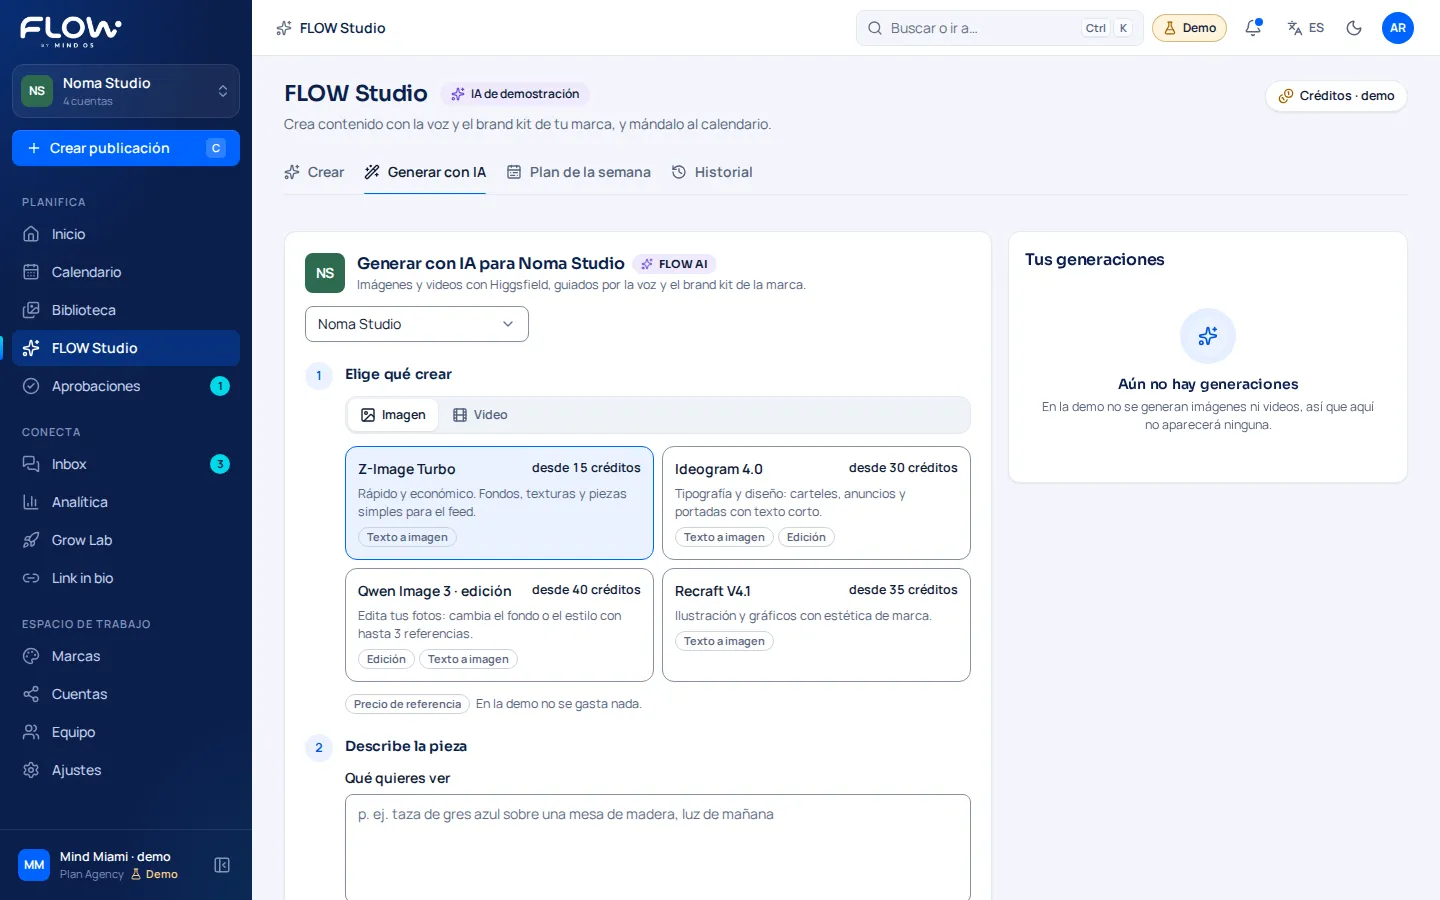Click the Marcas palette icon
This screenshot has width=1440, height=900.
click(31, 656)
